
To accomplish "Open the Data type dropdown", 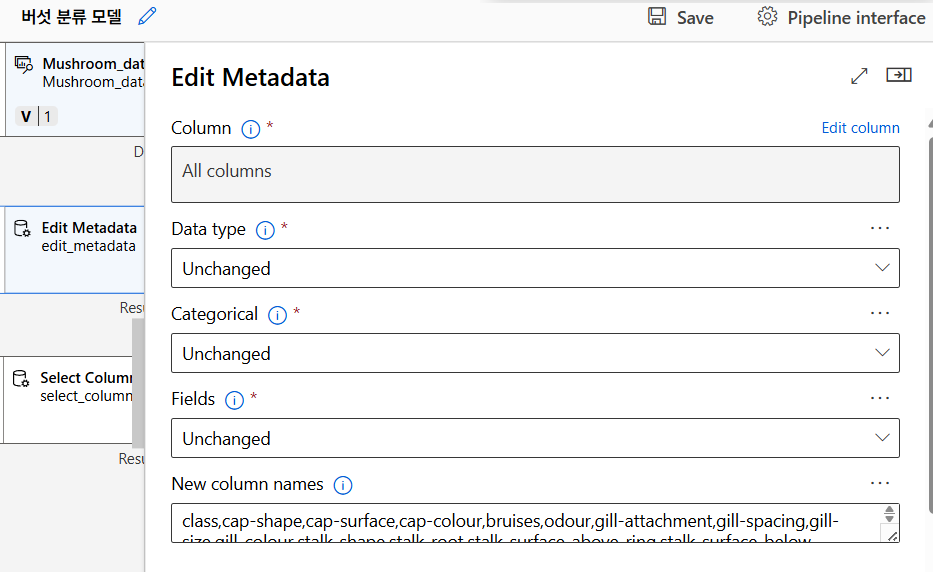I will pyautogui.click(x=535, y=268).
